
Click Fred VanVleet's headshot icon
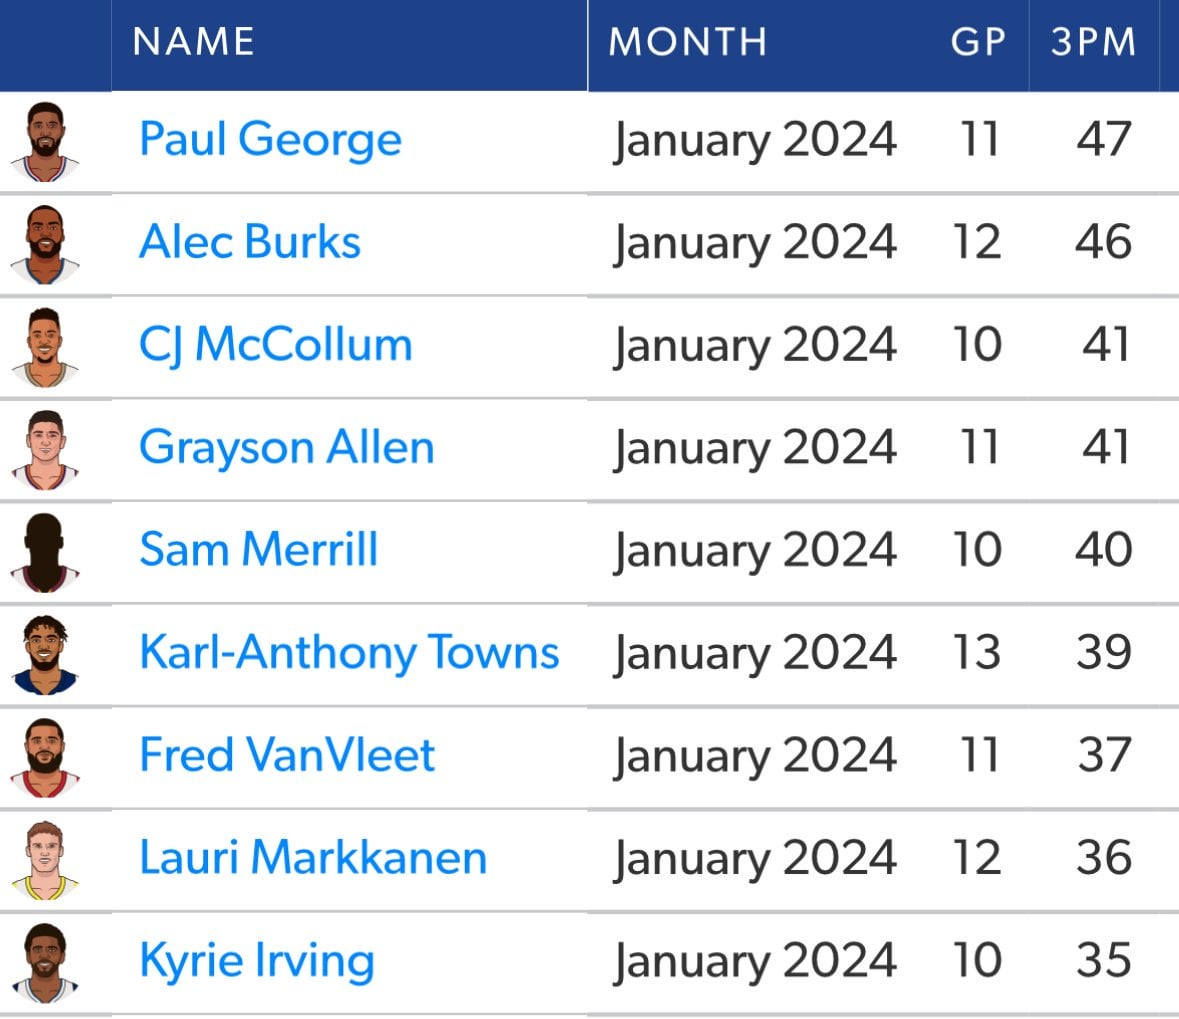(45, 758)
